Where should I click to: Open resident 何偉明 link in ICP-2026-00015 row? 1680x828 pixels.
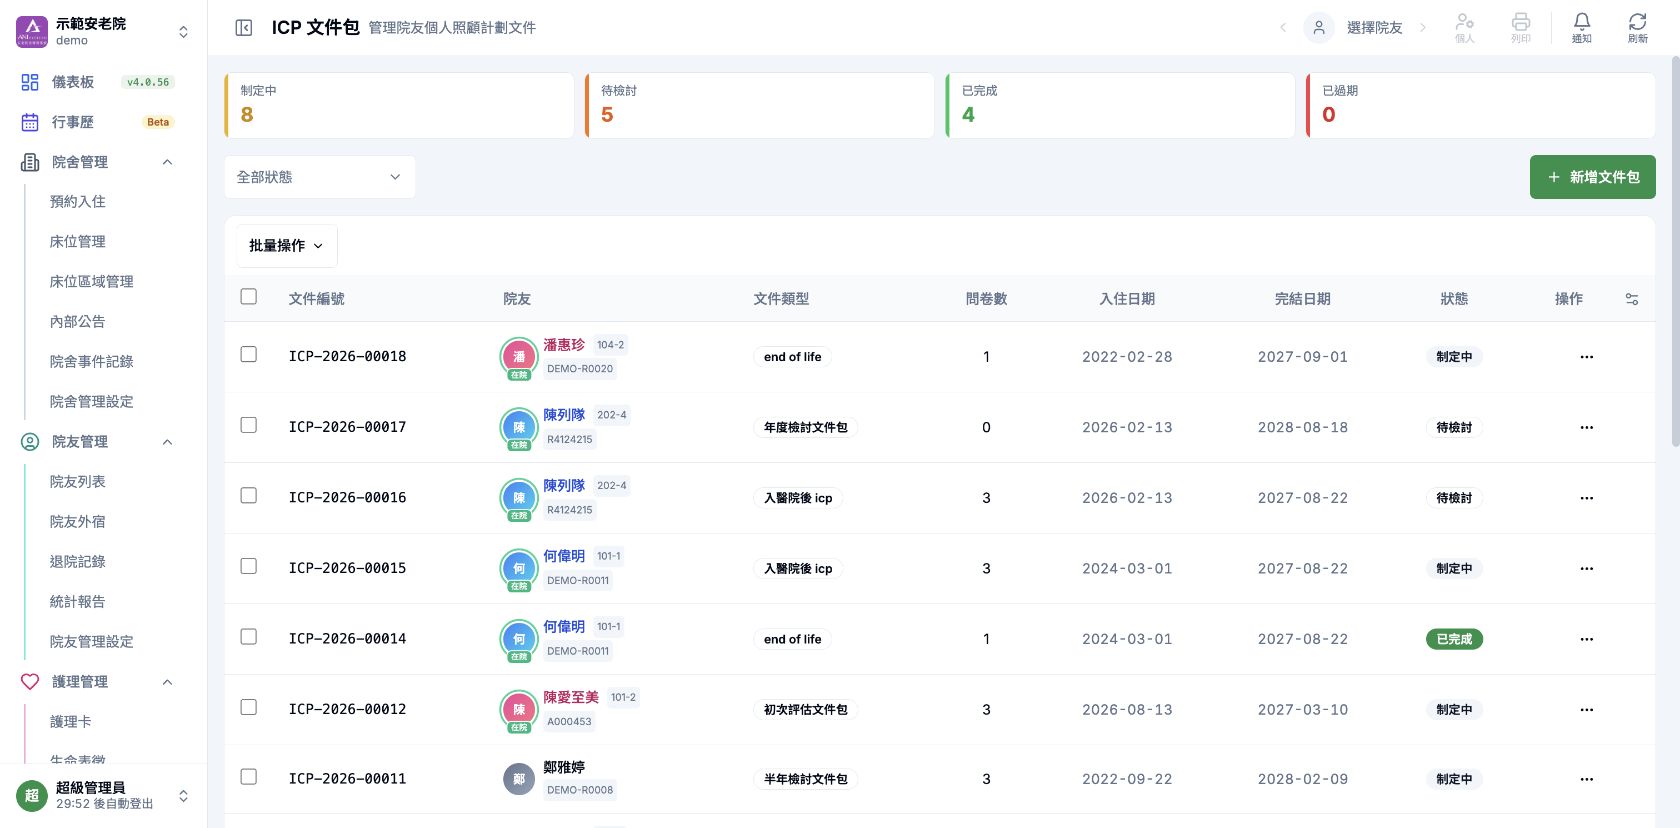pos(564,556)
